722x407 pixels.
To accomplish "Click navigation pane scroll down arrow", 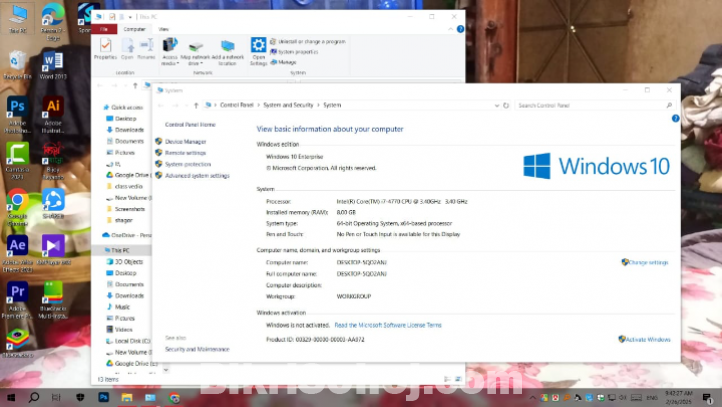I will tap(166, 369).
